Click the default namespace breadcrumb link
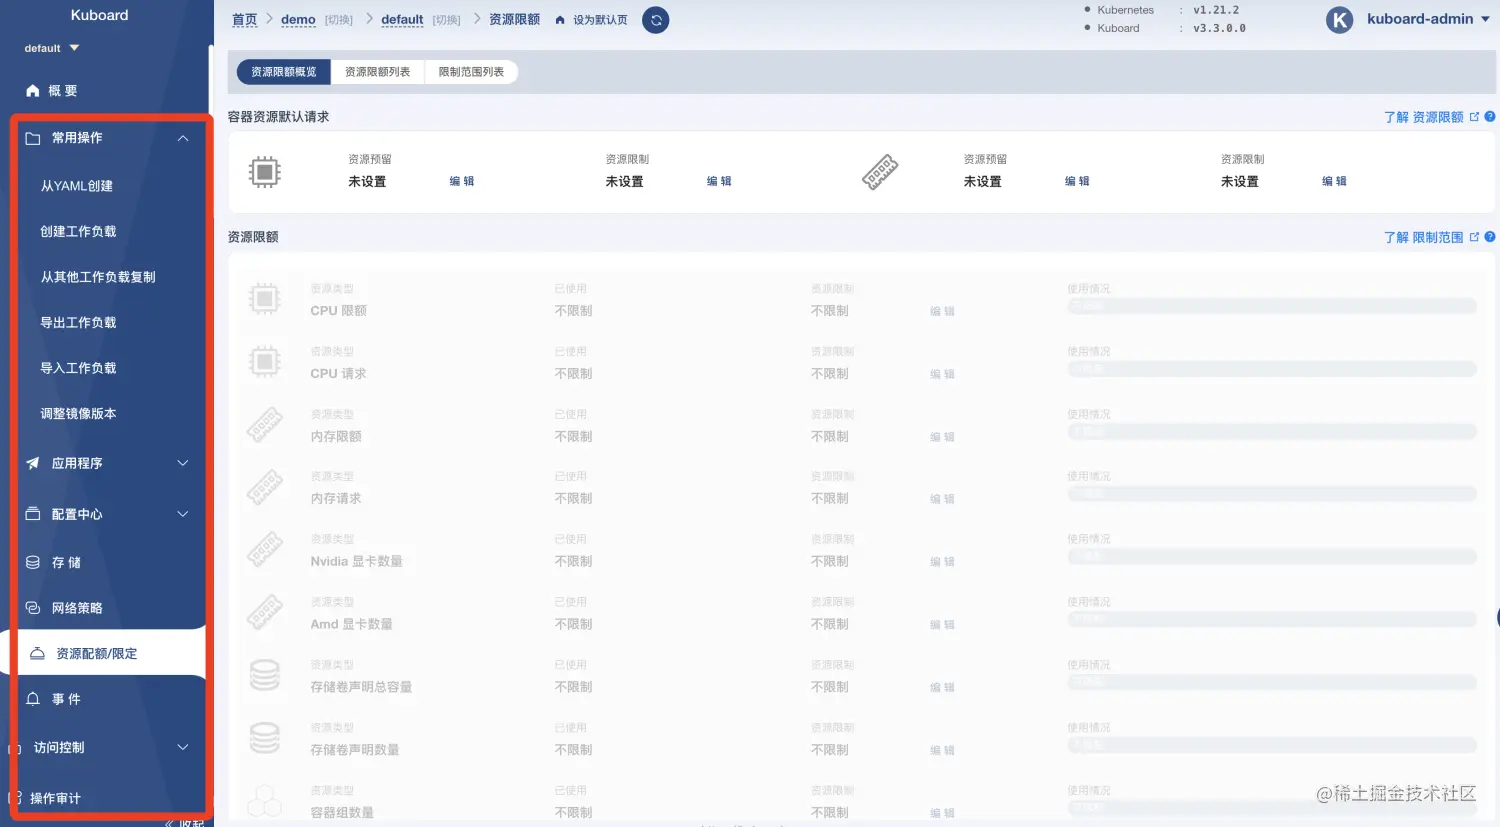This screenshot has height=827, width=1500. pyautogui.click(x=402, y=20)
